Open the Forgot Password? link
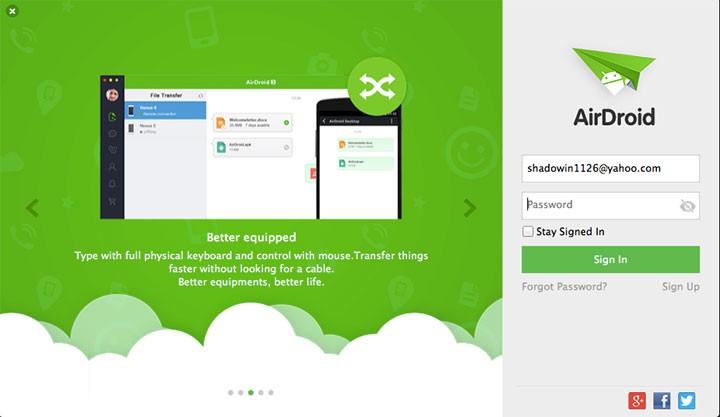 (564, 287)
